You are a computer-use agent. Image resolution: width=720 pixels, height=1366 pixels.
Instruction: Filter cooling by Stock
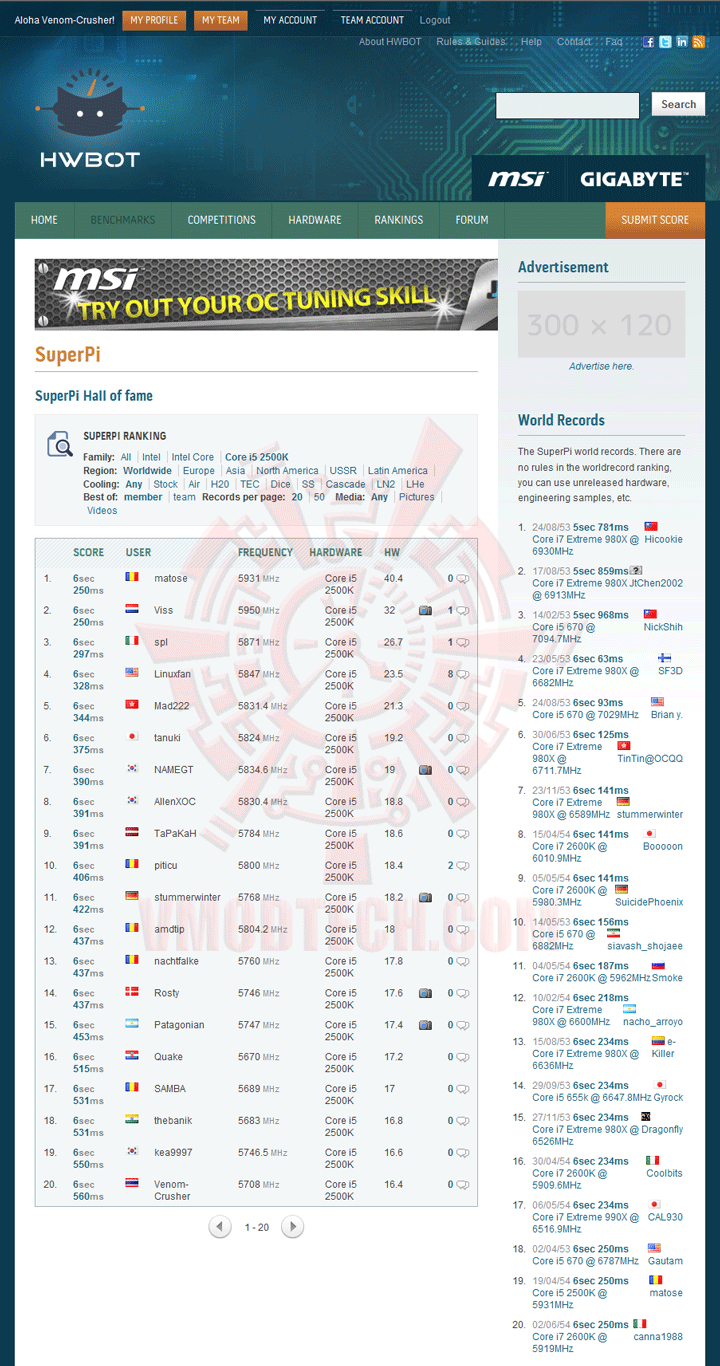[166, 484]
